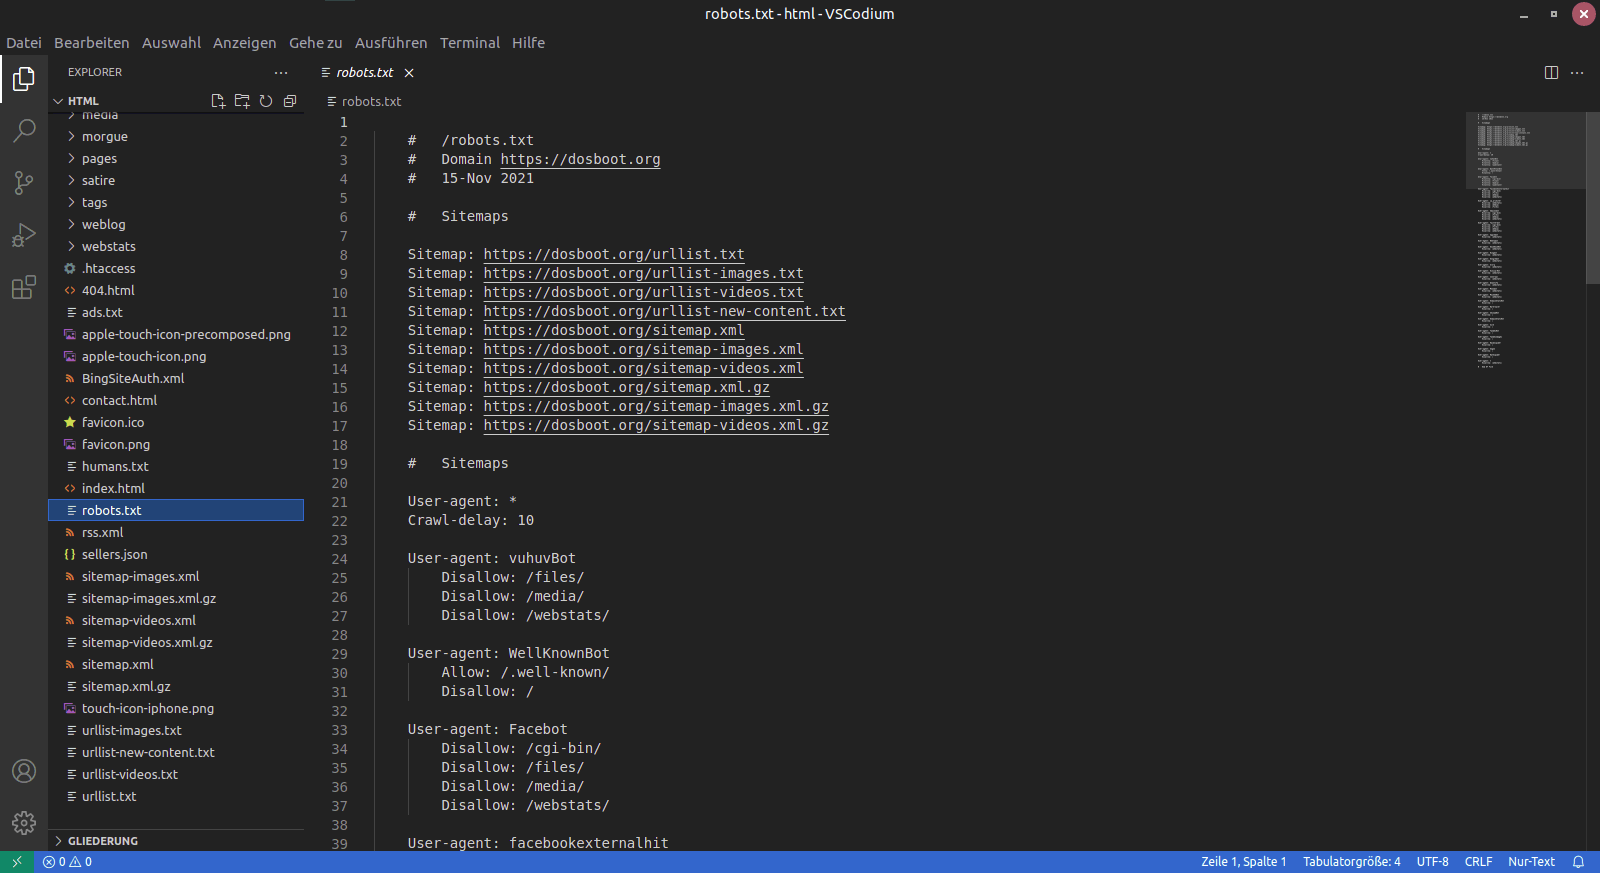
Task: Open favicon.ico in the file tree
Action: 176,422
